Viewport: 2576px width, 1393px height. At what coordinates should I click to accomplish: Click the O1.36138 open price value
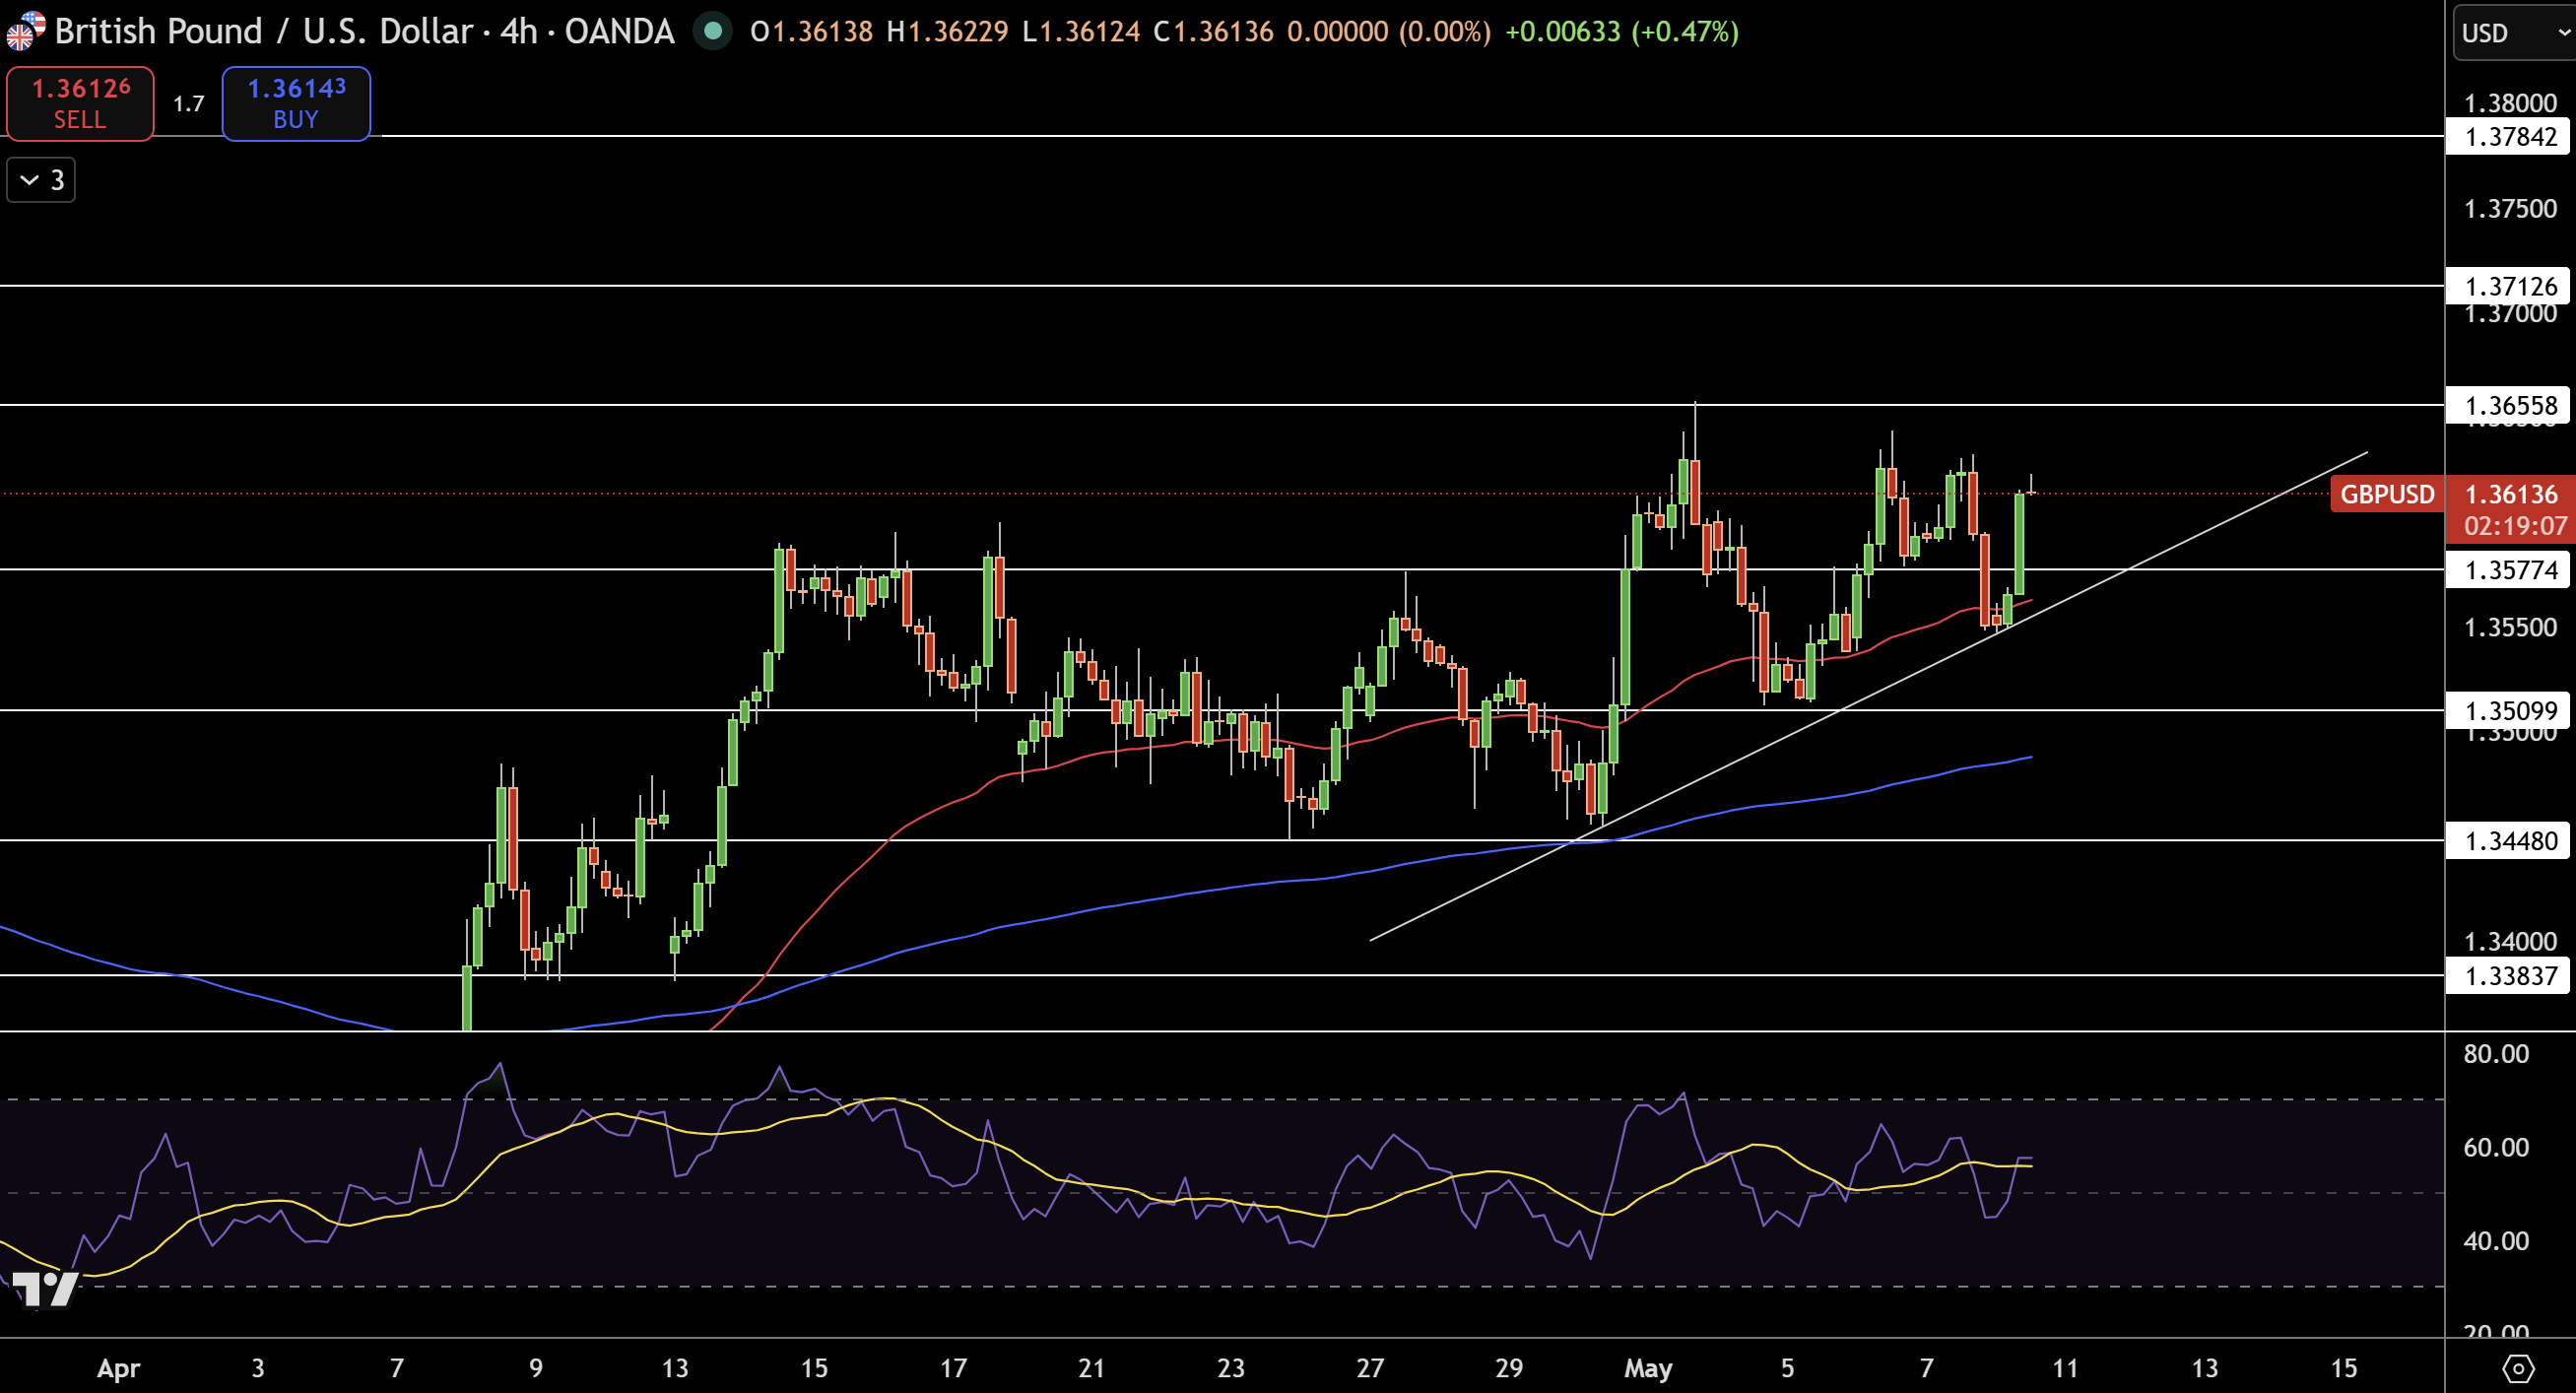(811, 32)
